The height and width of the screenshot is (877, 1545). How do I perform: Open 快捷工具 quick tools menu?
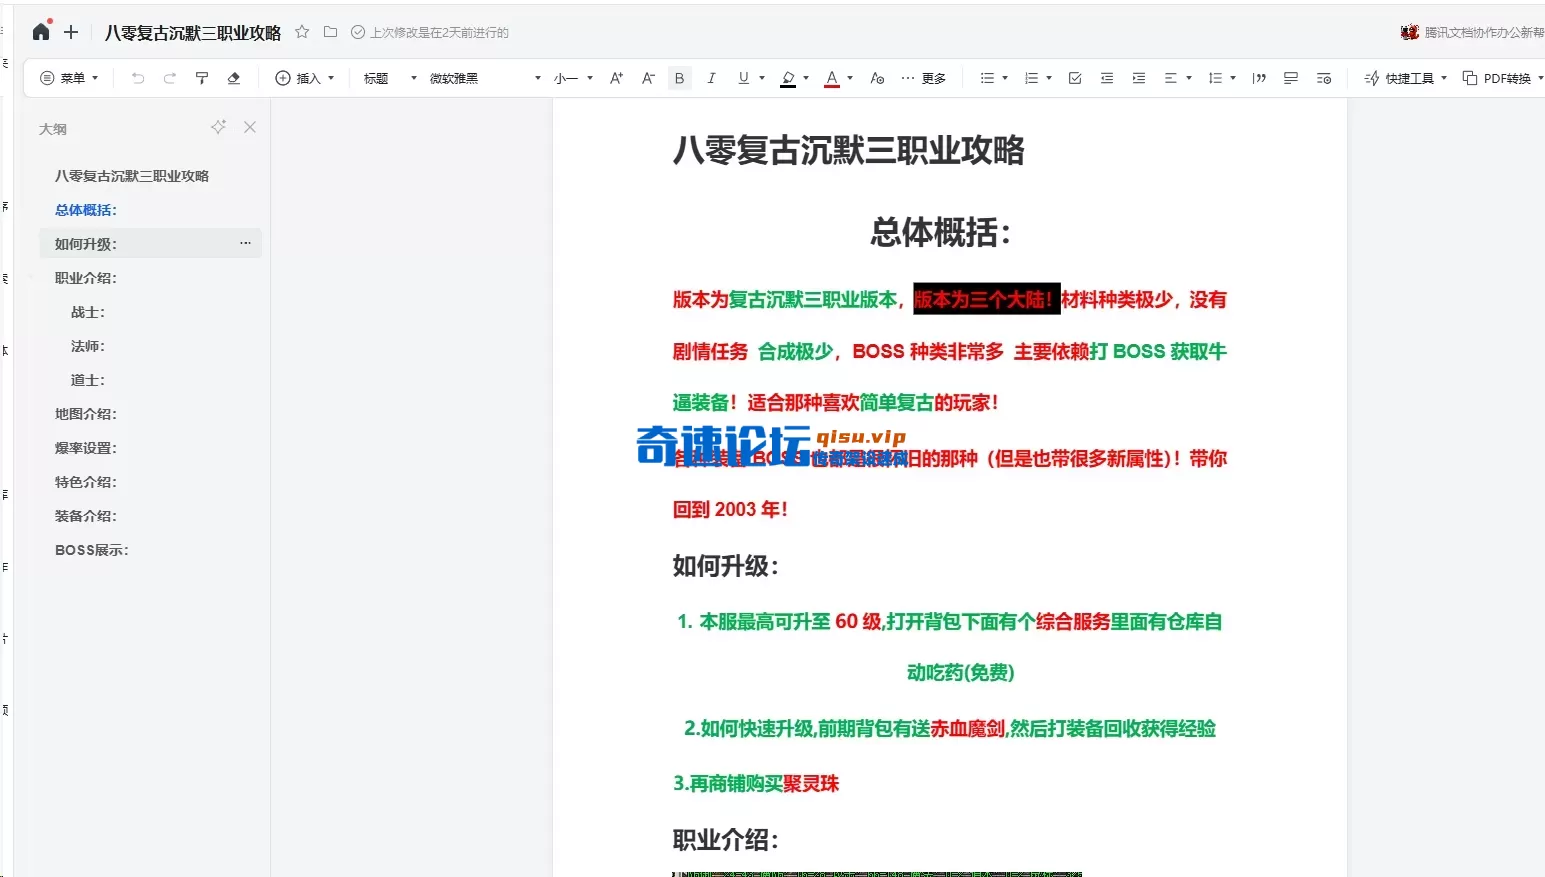[x=1406, y=78]
